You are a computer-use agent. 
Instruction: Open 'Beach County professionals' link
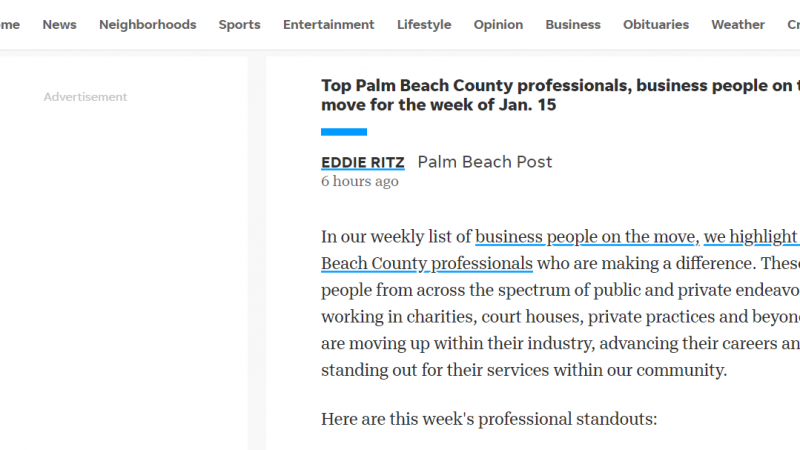tap(427, 263)
